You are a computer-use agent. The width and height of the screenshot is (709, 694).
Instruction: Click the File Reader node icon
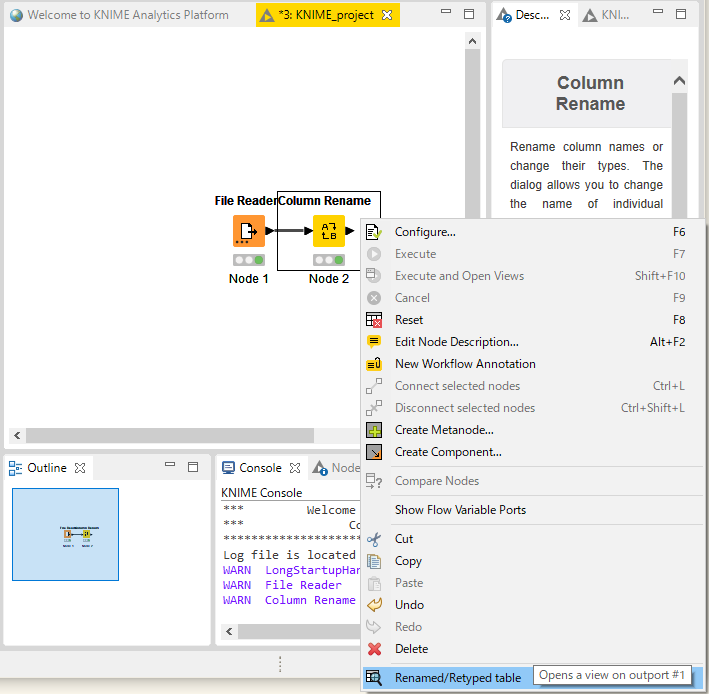[249, 231]
